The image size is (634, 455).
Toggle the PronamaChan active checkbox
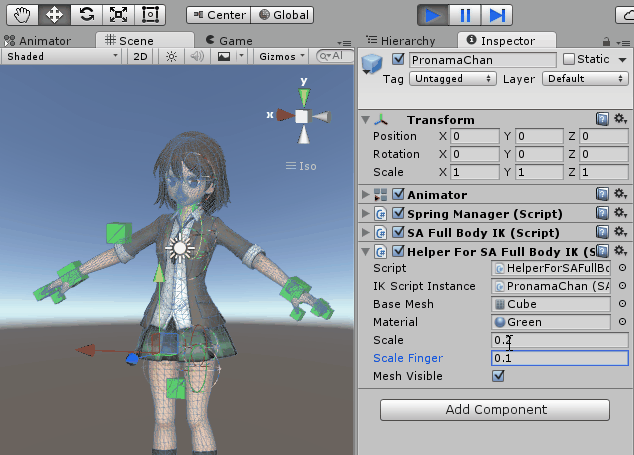[398, 59]
